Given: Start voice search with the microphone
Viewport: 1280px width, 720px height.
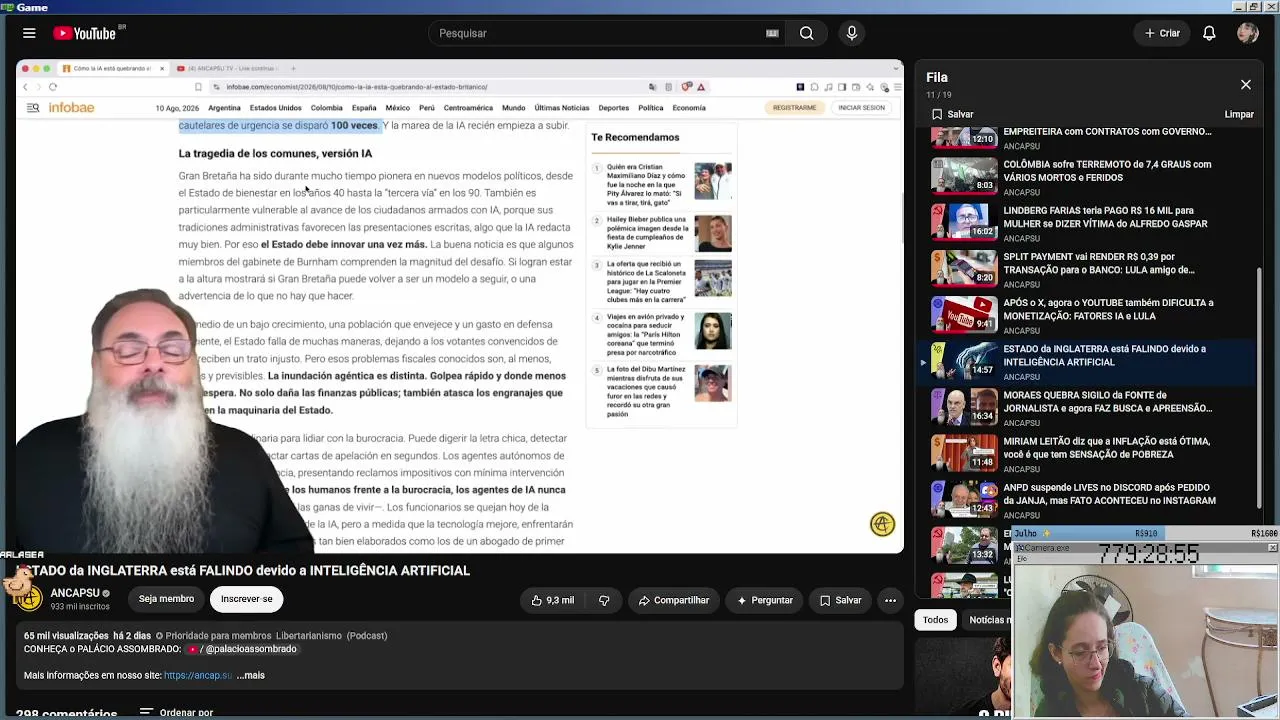Looking at the screenshot, I should [852, 33].
